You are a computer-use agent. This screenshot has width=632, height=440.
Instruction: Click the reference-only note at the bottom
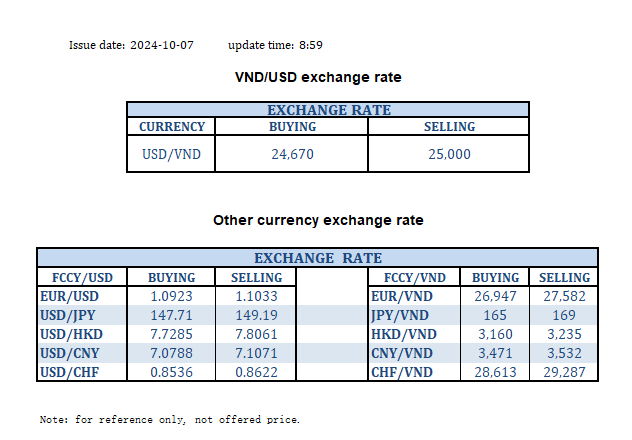tap(169, 418)
